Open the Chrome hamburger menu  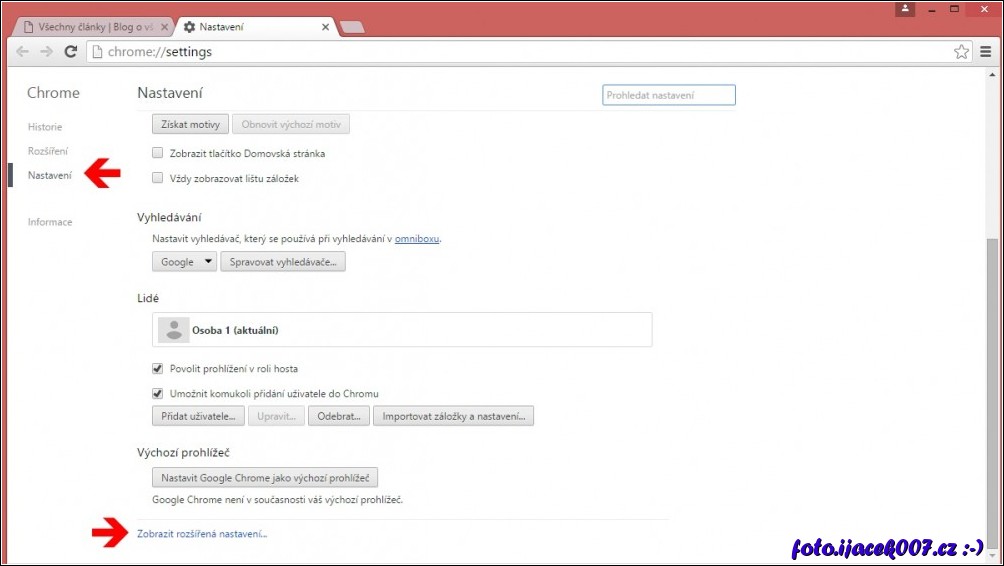pyautogui.click(x=986, y=52)
